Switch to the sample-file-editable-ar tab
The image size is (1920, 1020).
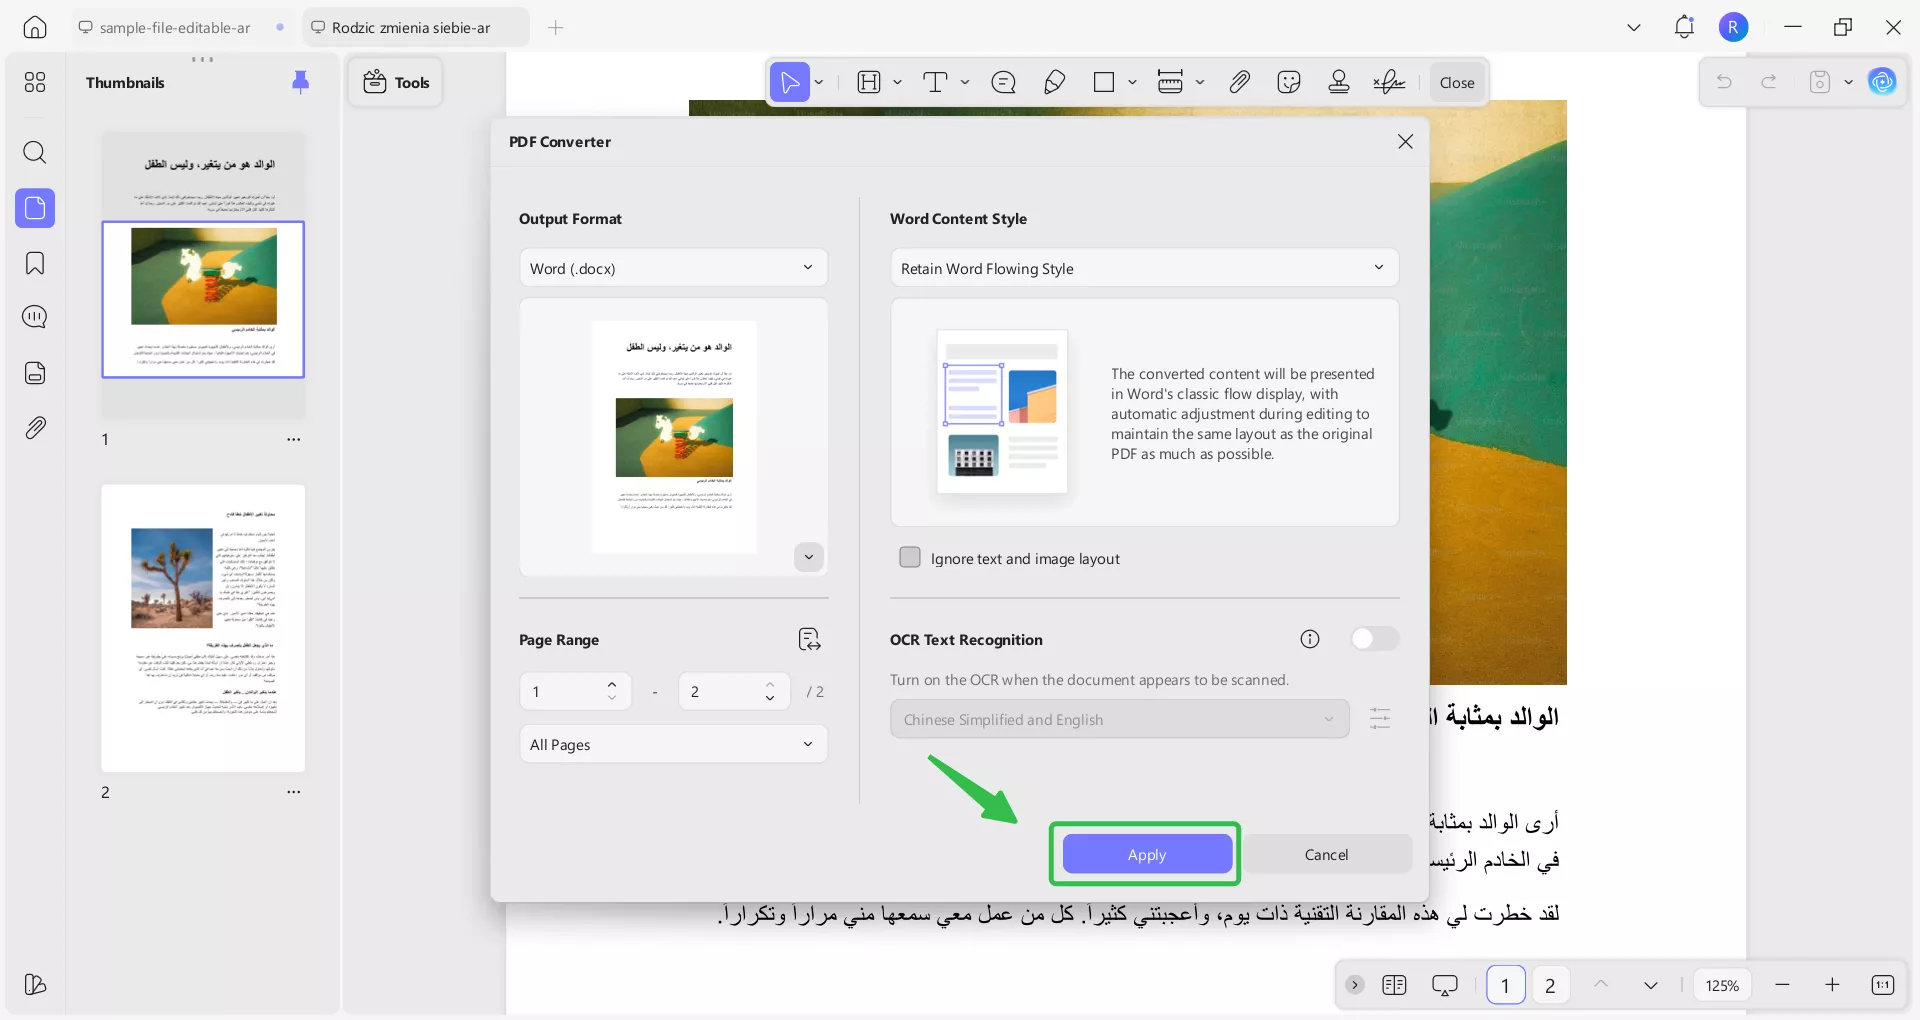coord(175,27)
